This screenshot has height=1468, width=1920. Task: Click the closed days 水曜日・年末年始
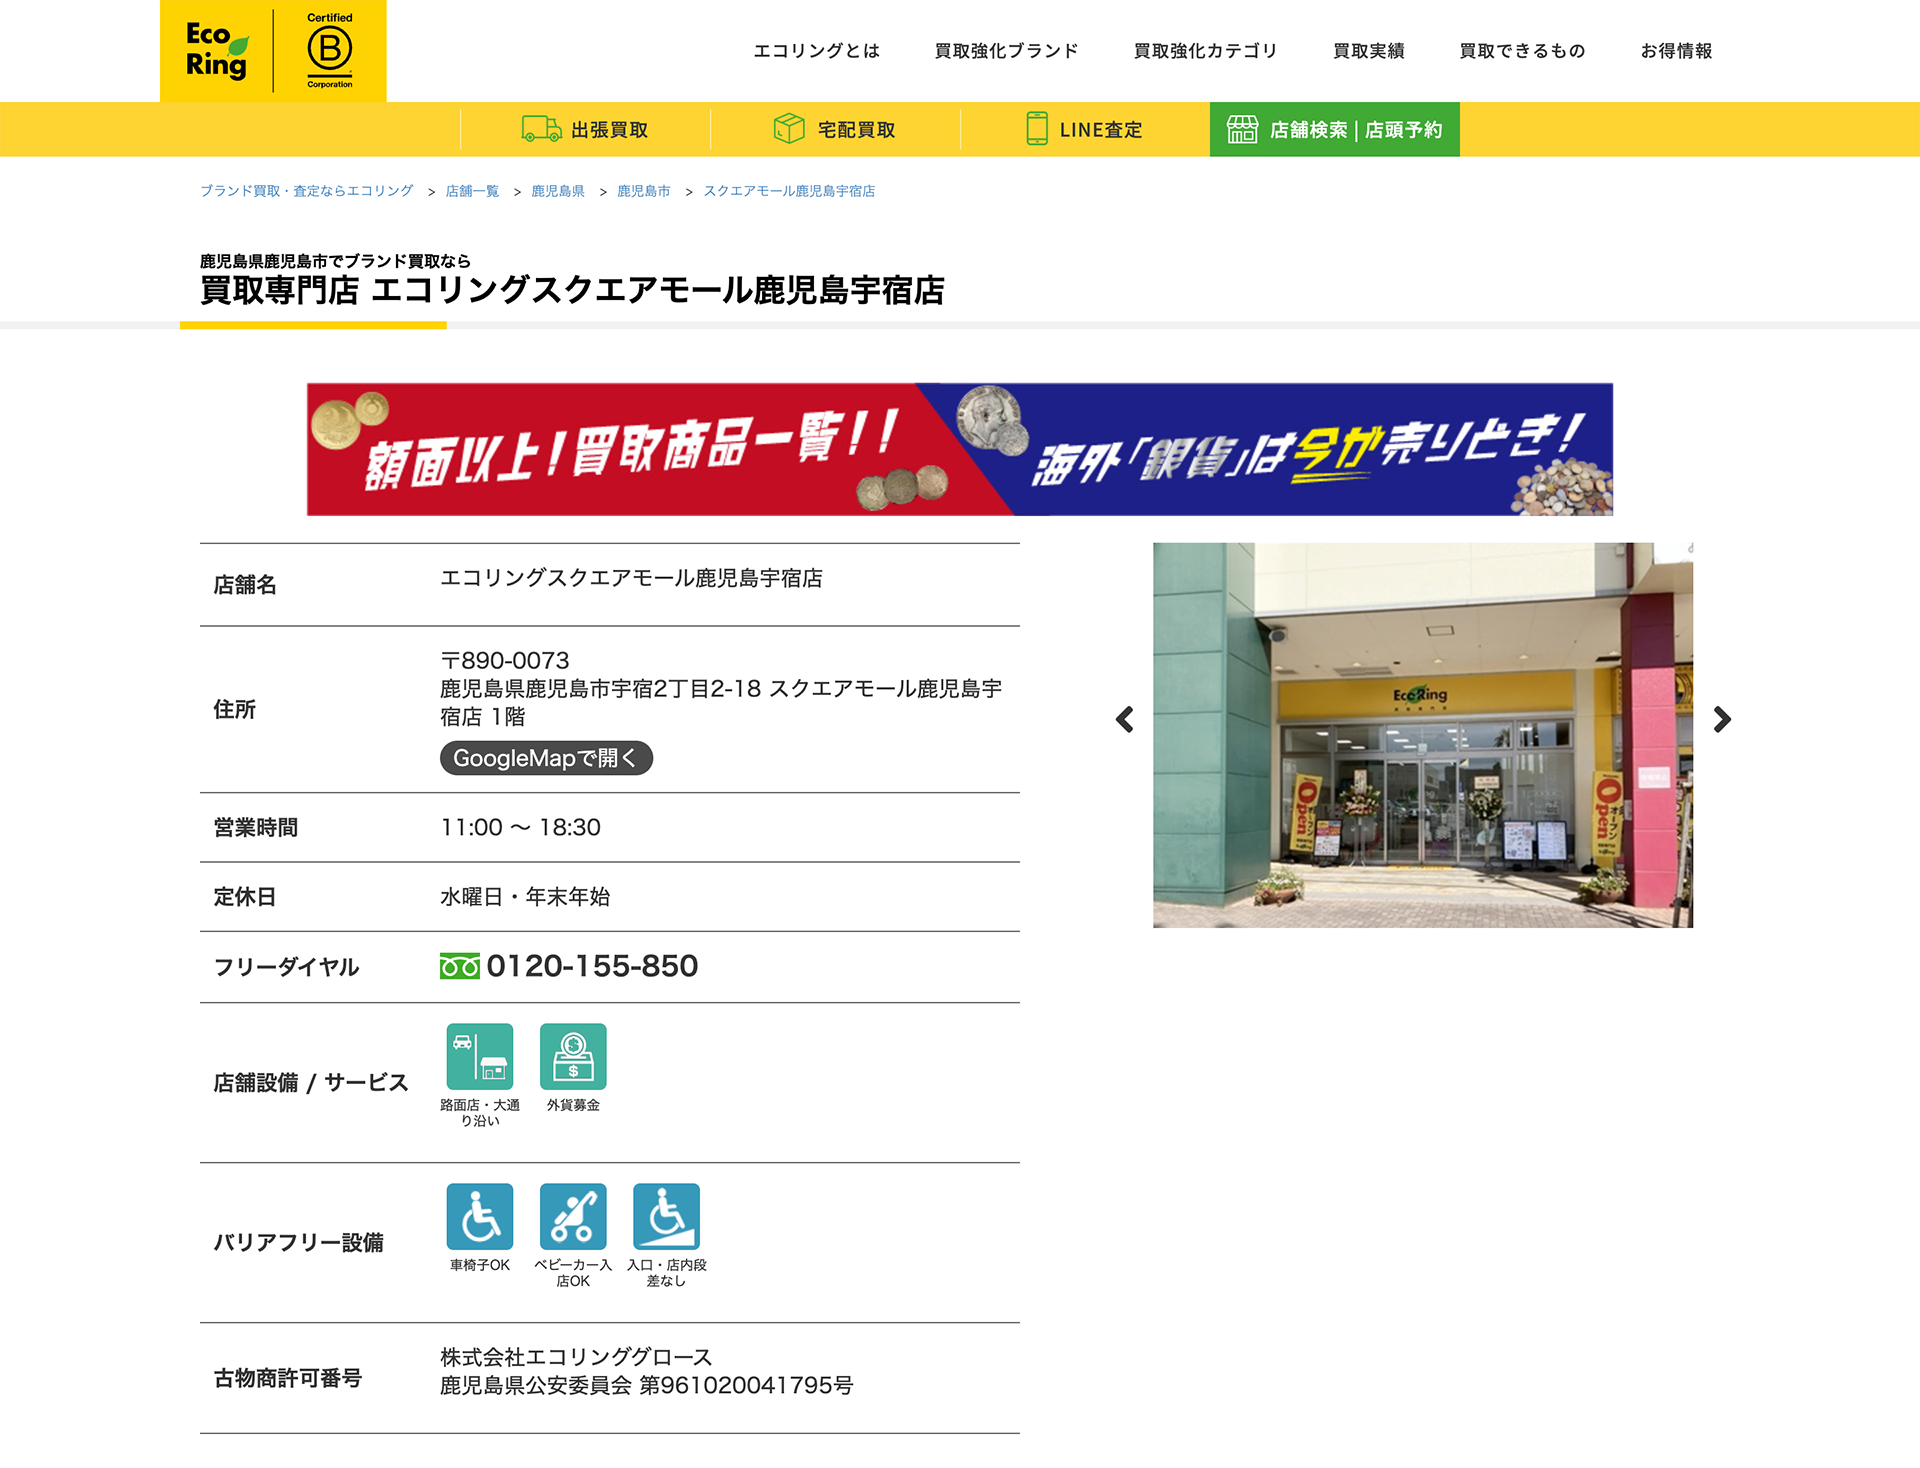click(x=525, y=897)
